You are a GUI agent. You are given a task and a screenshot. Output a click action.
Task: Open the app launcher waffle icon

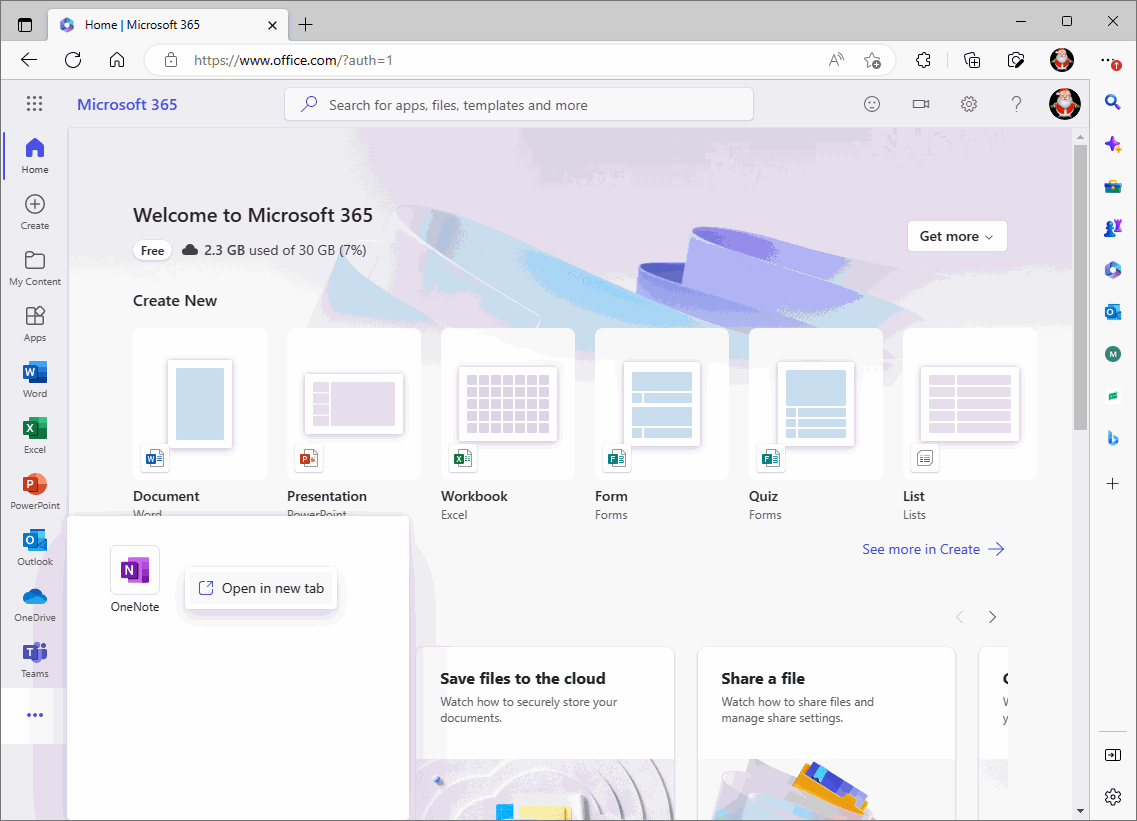point(34,104)
